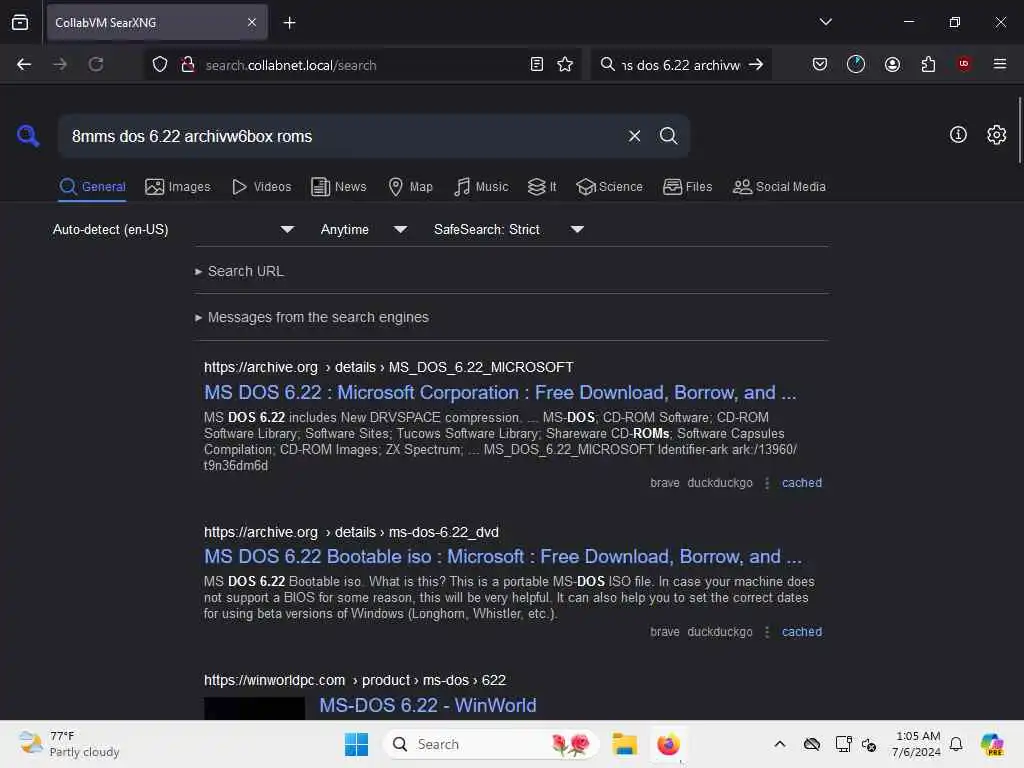Screen dimensions: 1024x768
Task: Open the Windows Start menu
Action: [356, 744]
